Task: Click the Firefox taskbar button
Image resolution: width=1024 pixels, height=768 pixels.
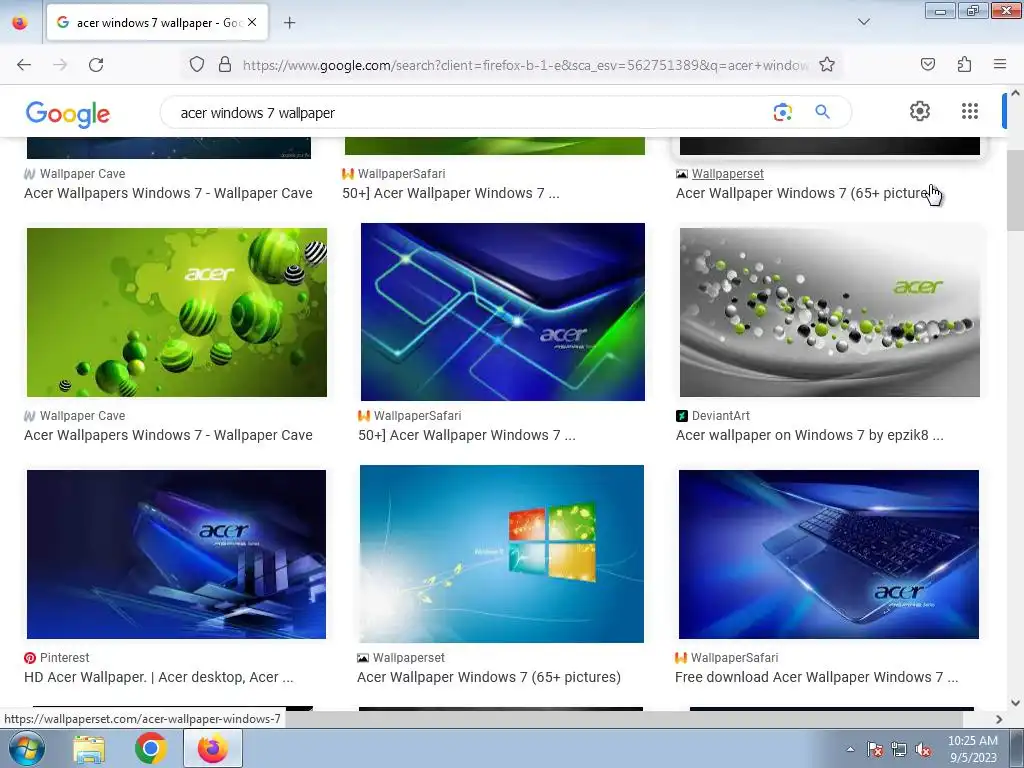Action: [213, 748]
